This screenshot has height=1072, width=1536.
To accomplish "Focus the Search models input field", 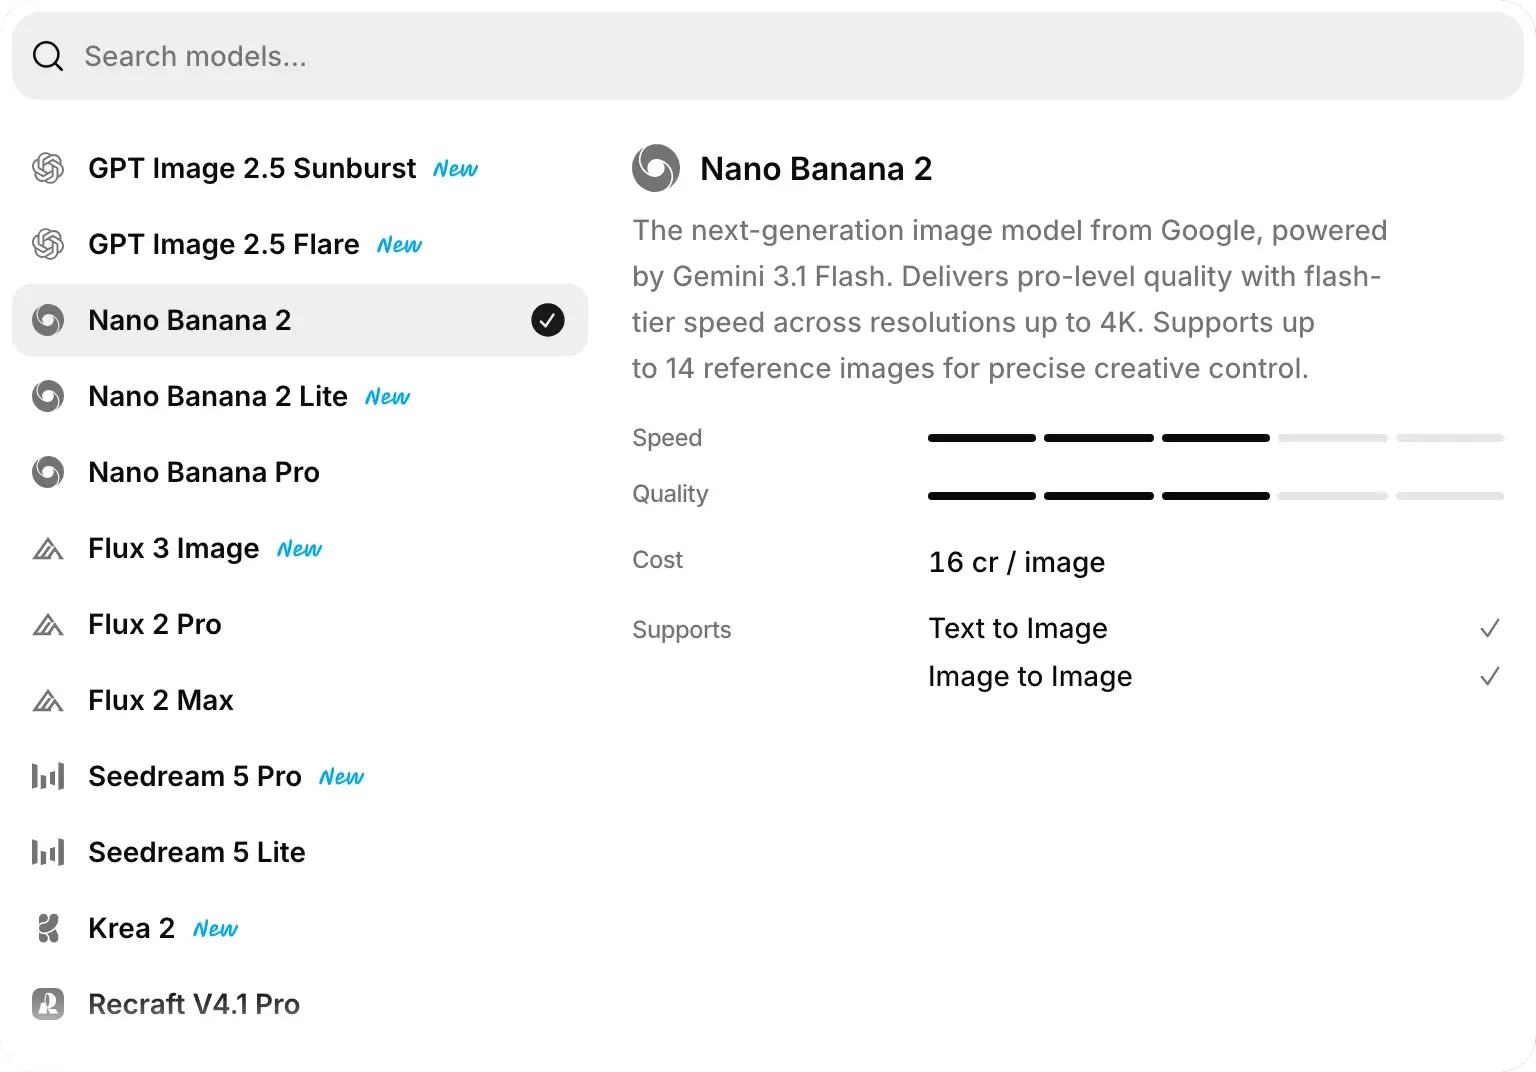I will 768,56.
